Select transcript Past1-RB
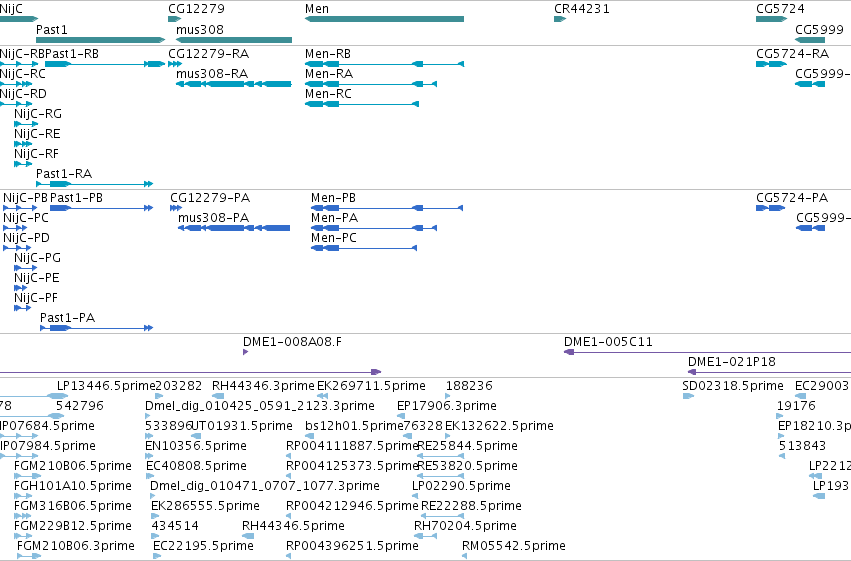851x561 pixels. pos(105,64)
